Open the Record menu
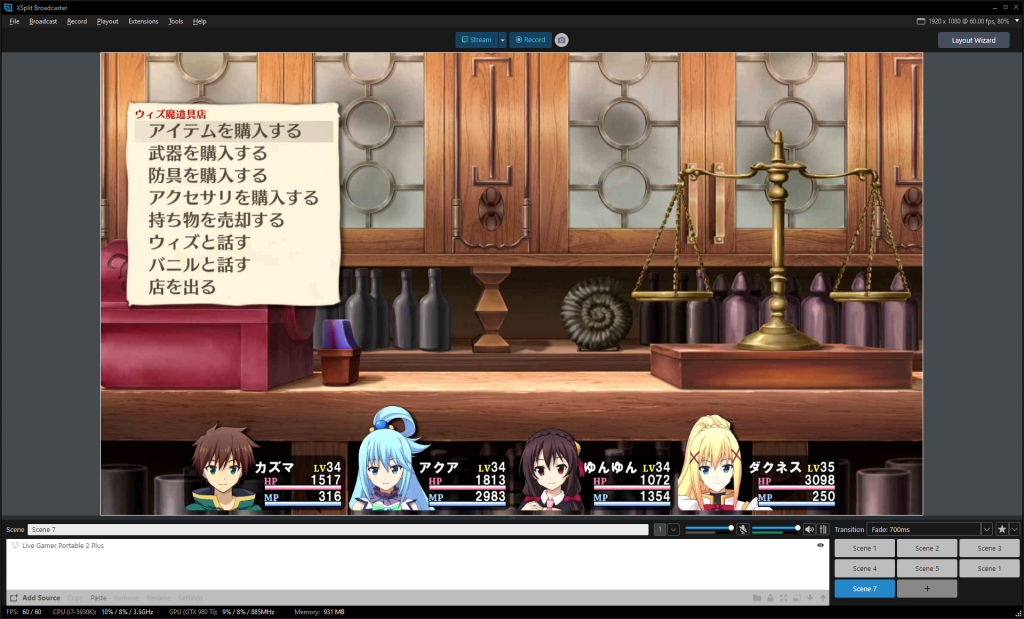This screenshot has width=1024, height=619. 77,22
